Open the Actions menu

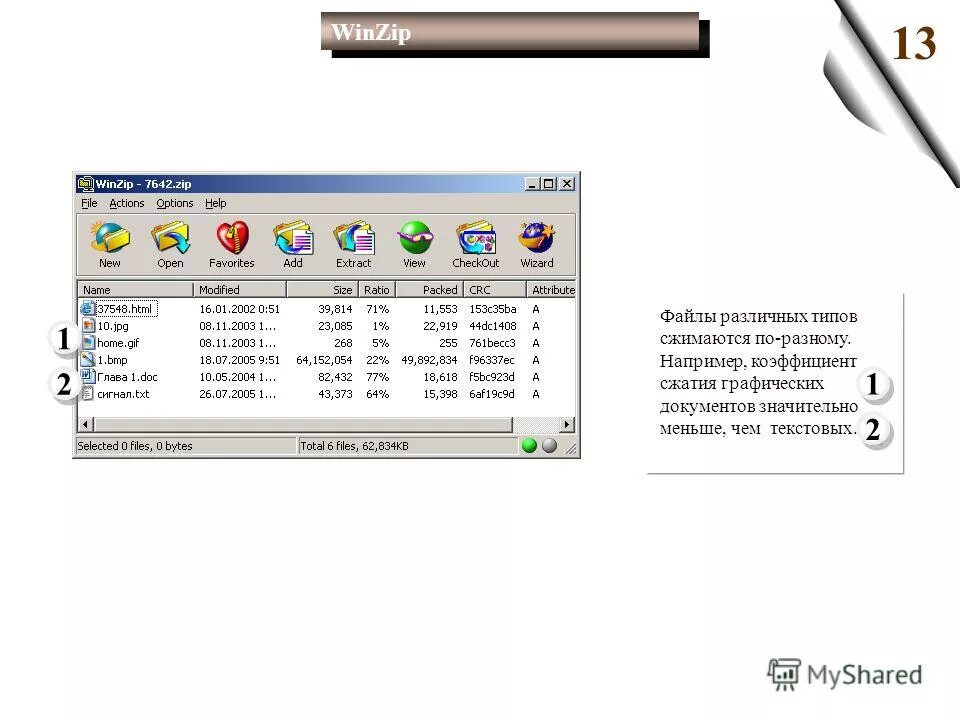coord(127,203)
